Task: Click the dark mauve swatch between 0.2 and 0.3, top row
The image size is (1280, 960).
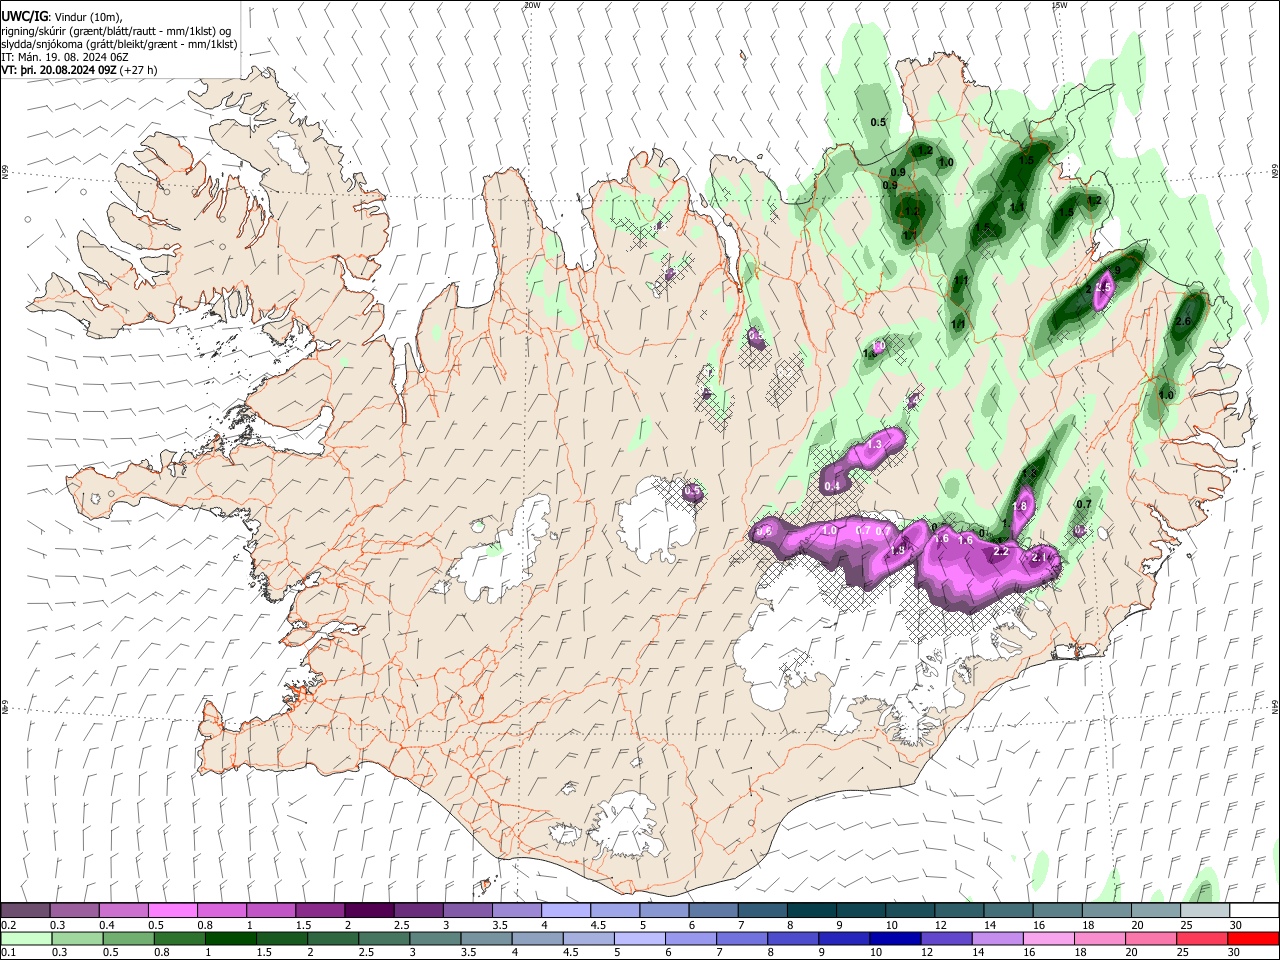Action: click(x=25, y=910)
